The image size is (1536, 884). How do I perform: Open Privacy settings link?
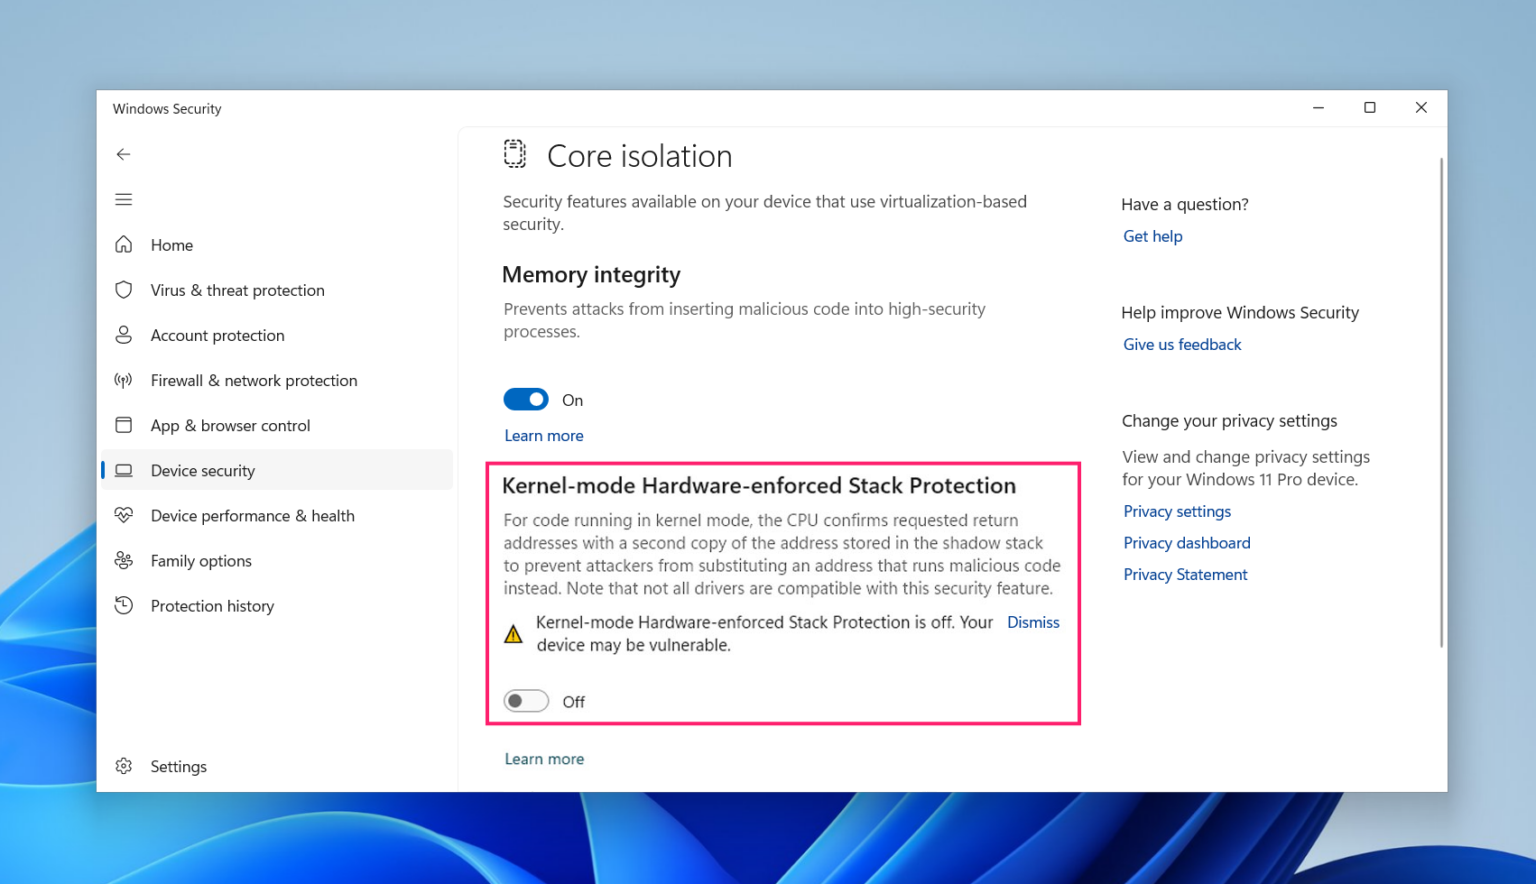tap(1177, 511)
